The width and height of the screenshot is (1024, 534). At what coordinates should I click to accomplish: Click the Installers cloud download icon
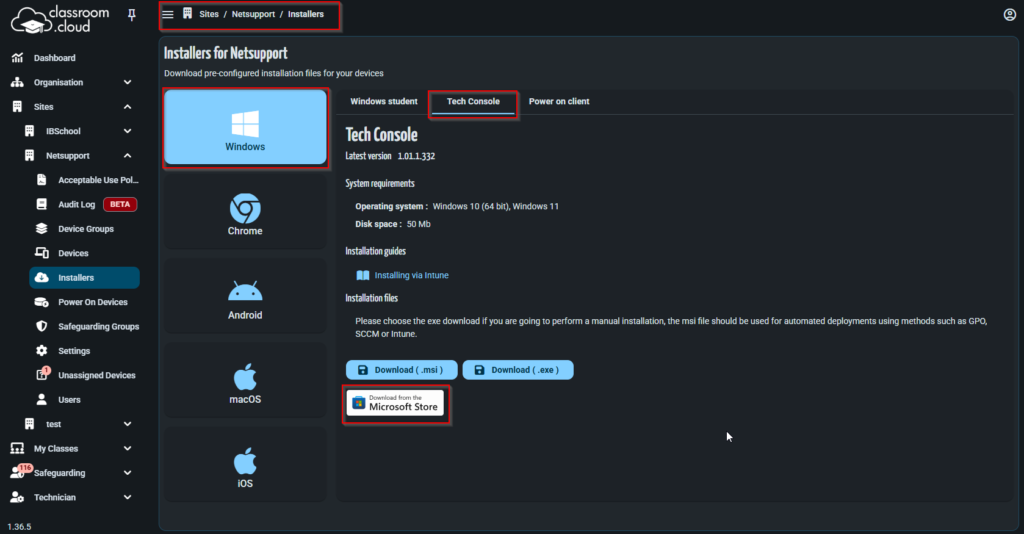(x=42, y=277)
